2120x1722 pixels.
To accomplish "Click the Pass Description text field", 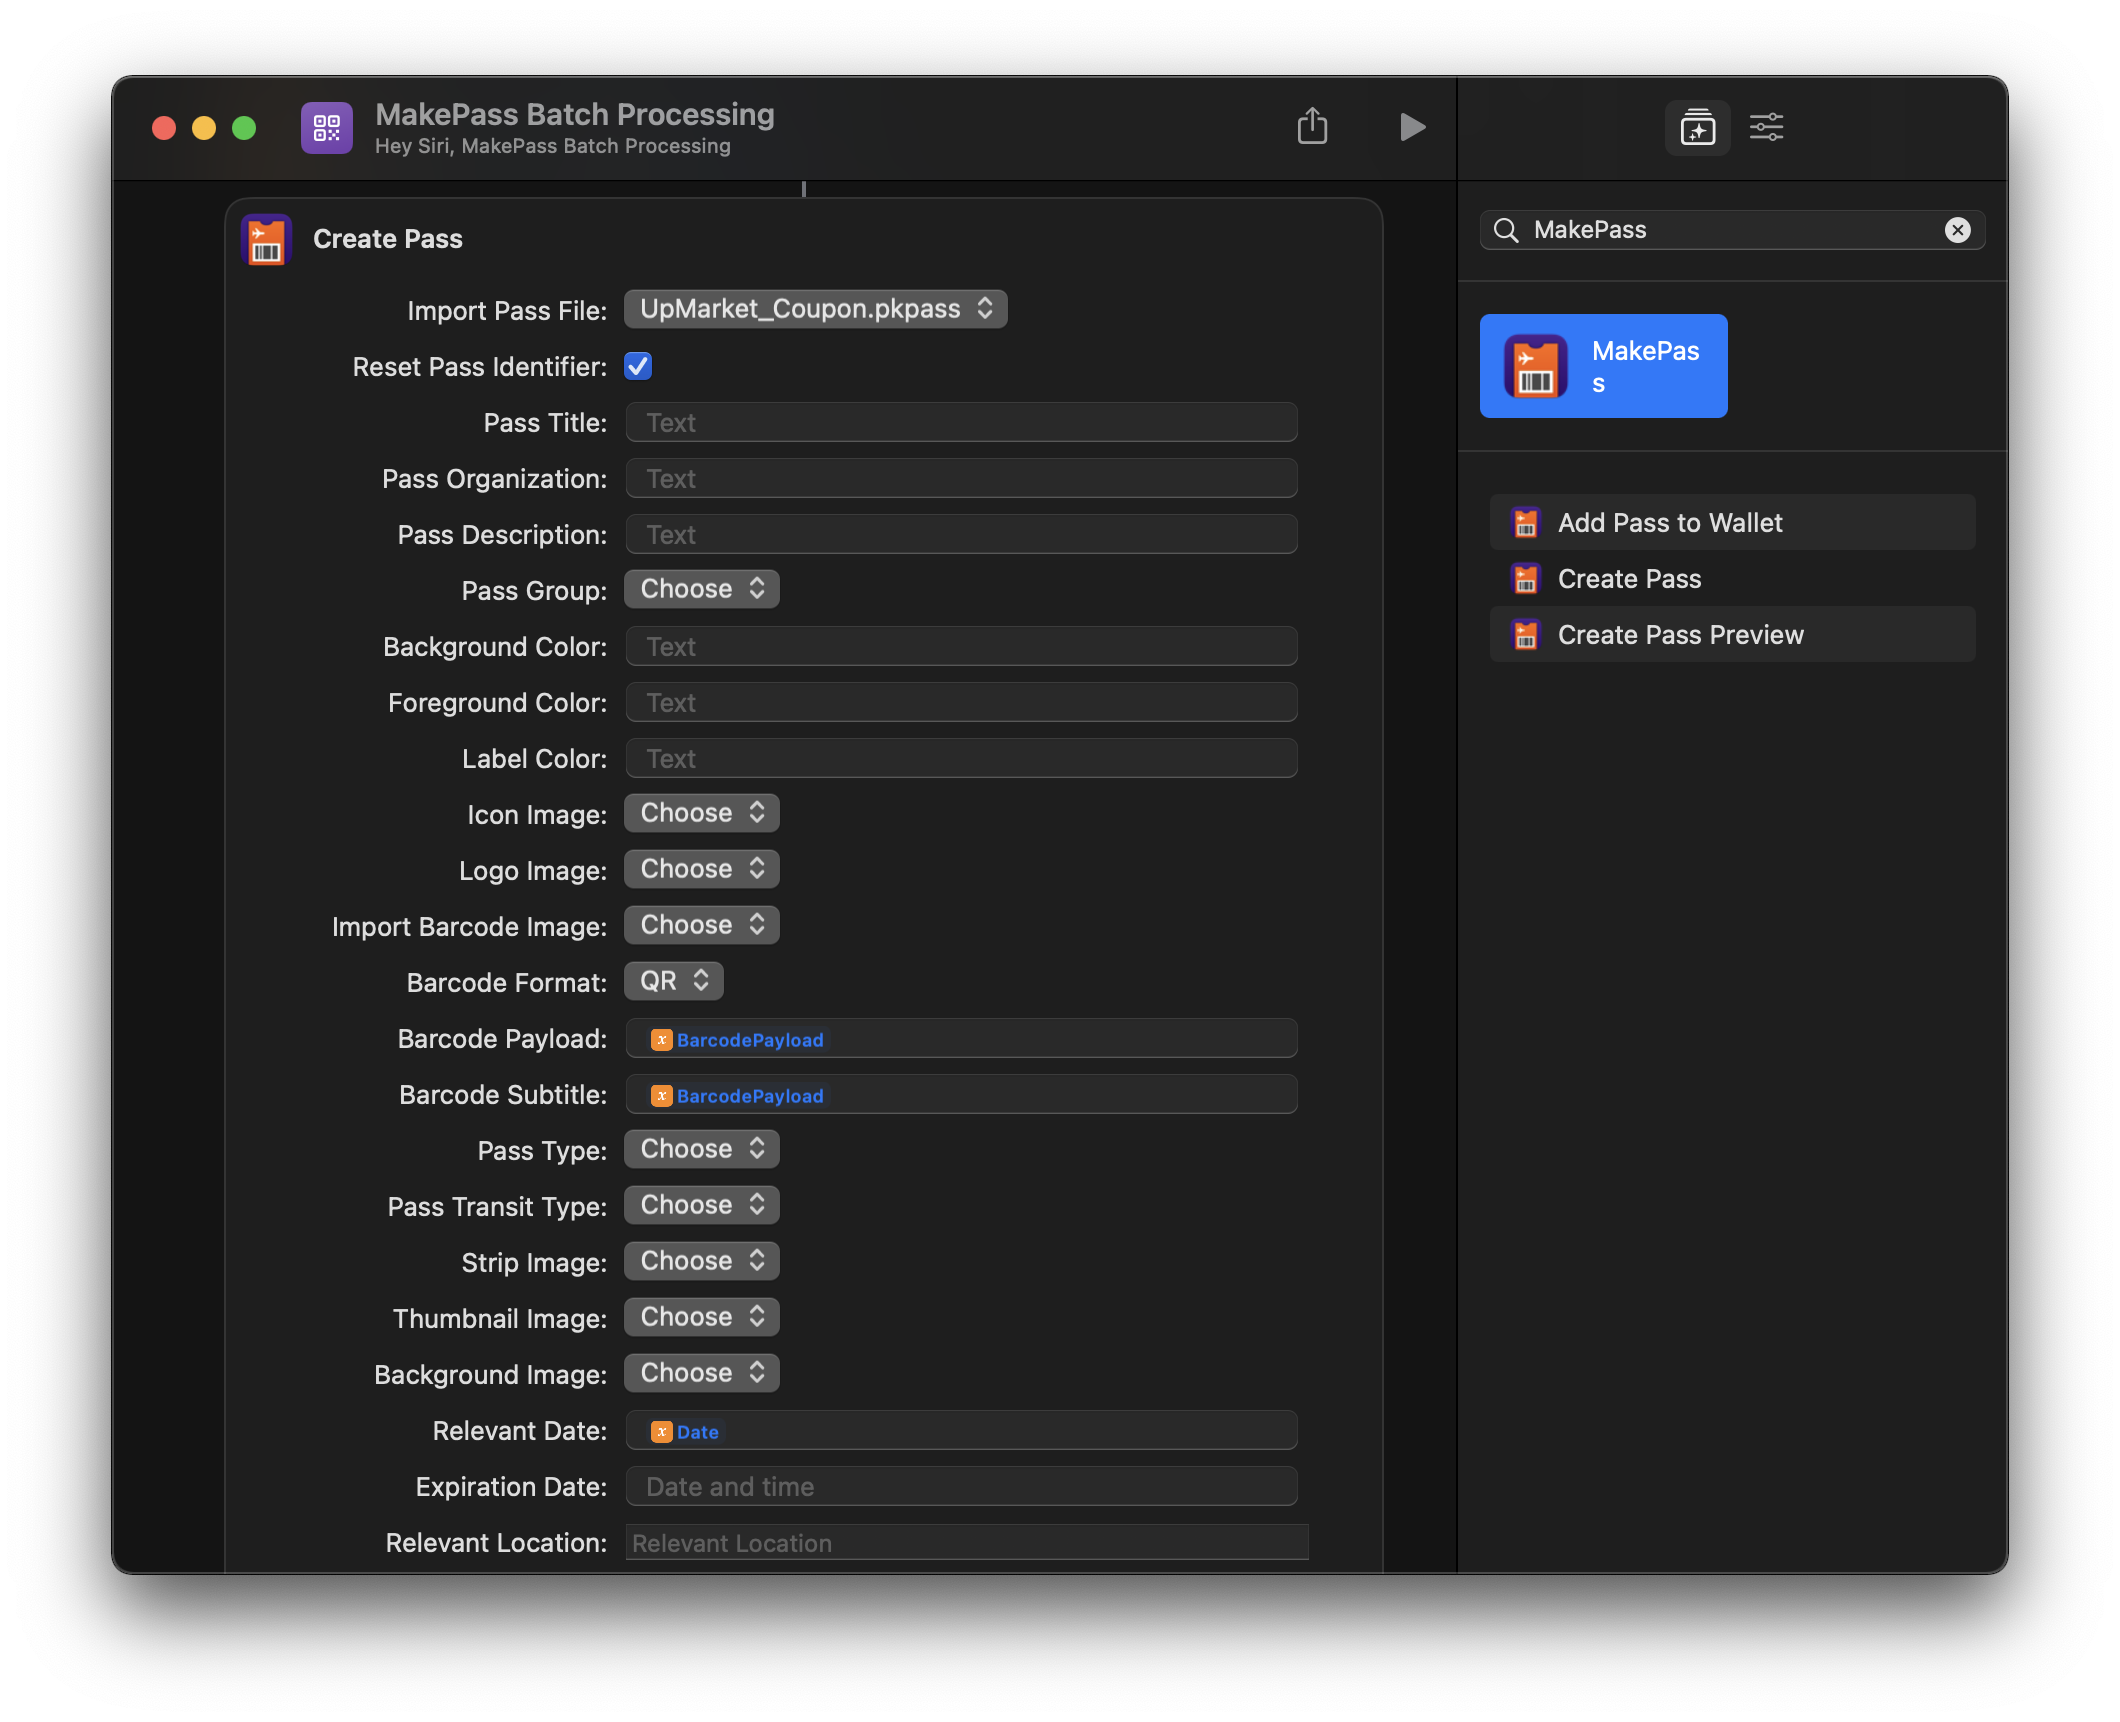I will 961,534.
